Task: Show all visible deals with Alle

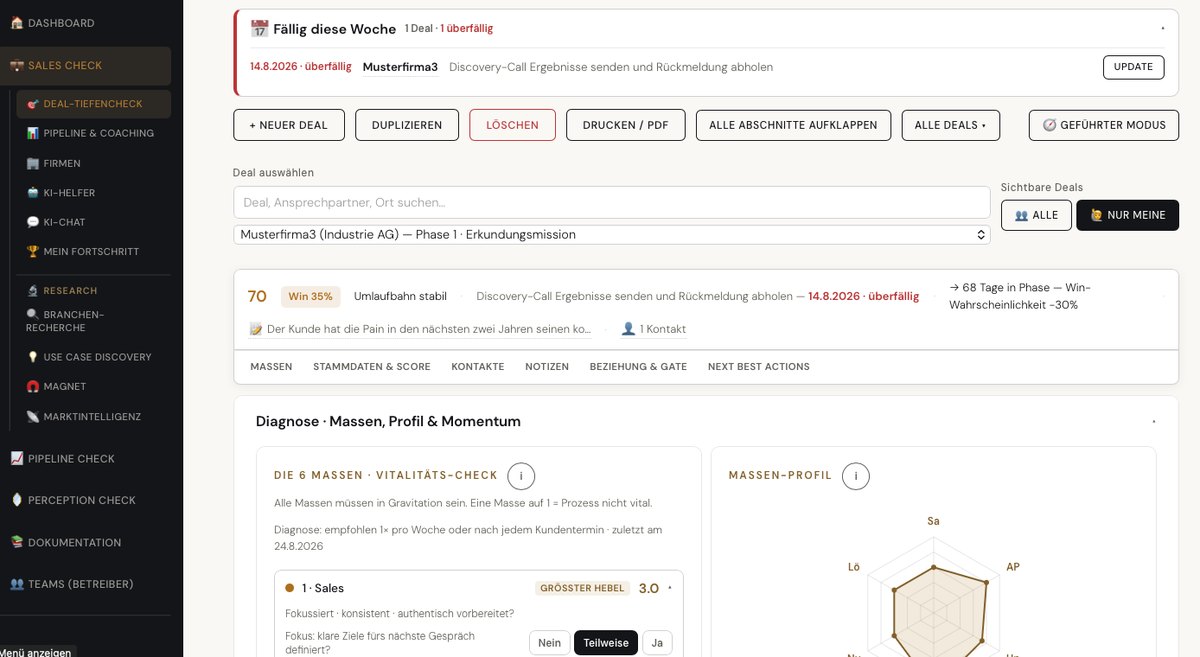Action: click(1036, 215)
